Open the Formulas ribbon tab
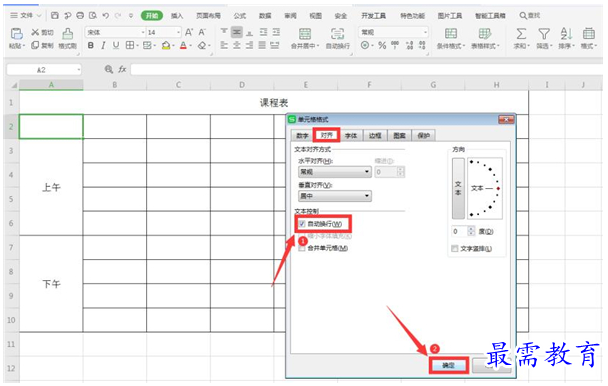This screenshot has width=608, height=386. coord(240,16)
